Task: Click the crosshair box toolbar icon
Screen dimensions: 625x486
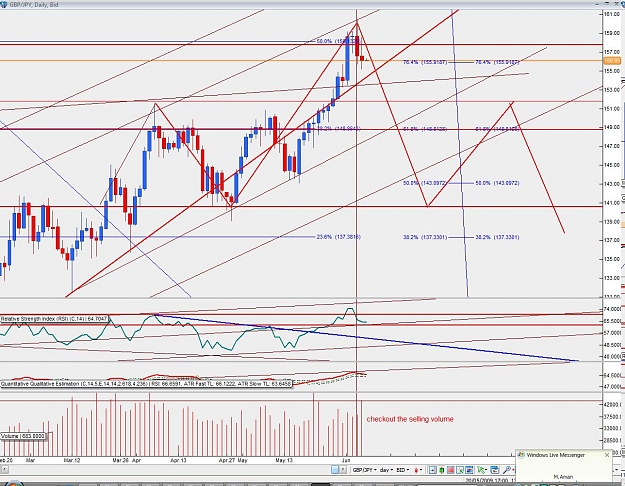Action: [432, 470]
